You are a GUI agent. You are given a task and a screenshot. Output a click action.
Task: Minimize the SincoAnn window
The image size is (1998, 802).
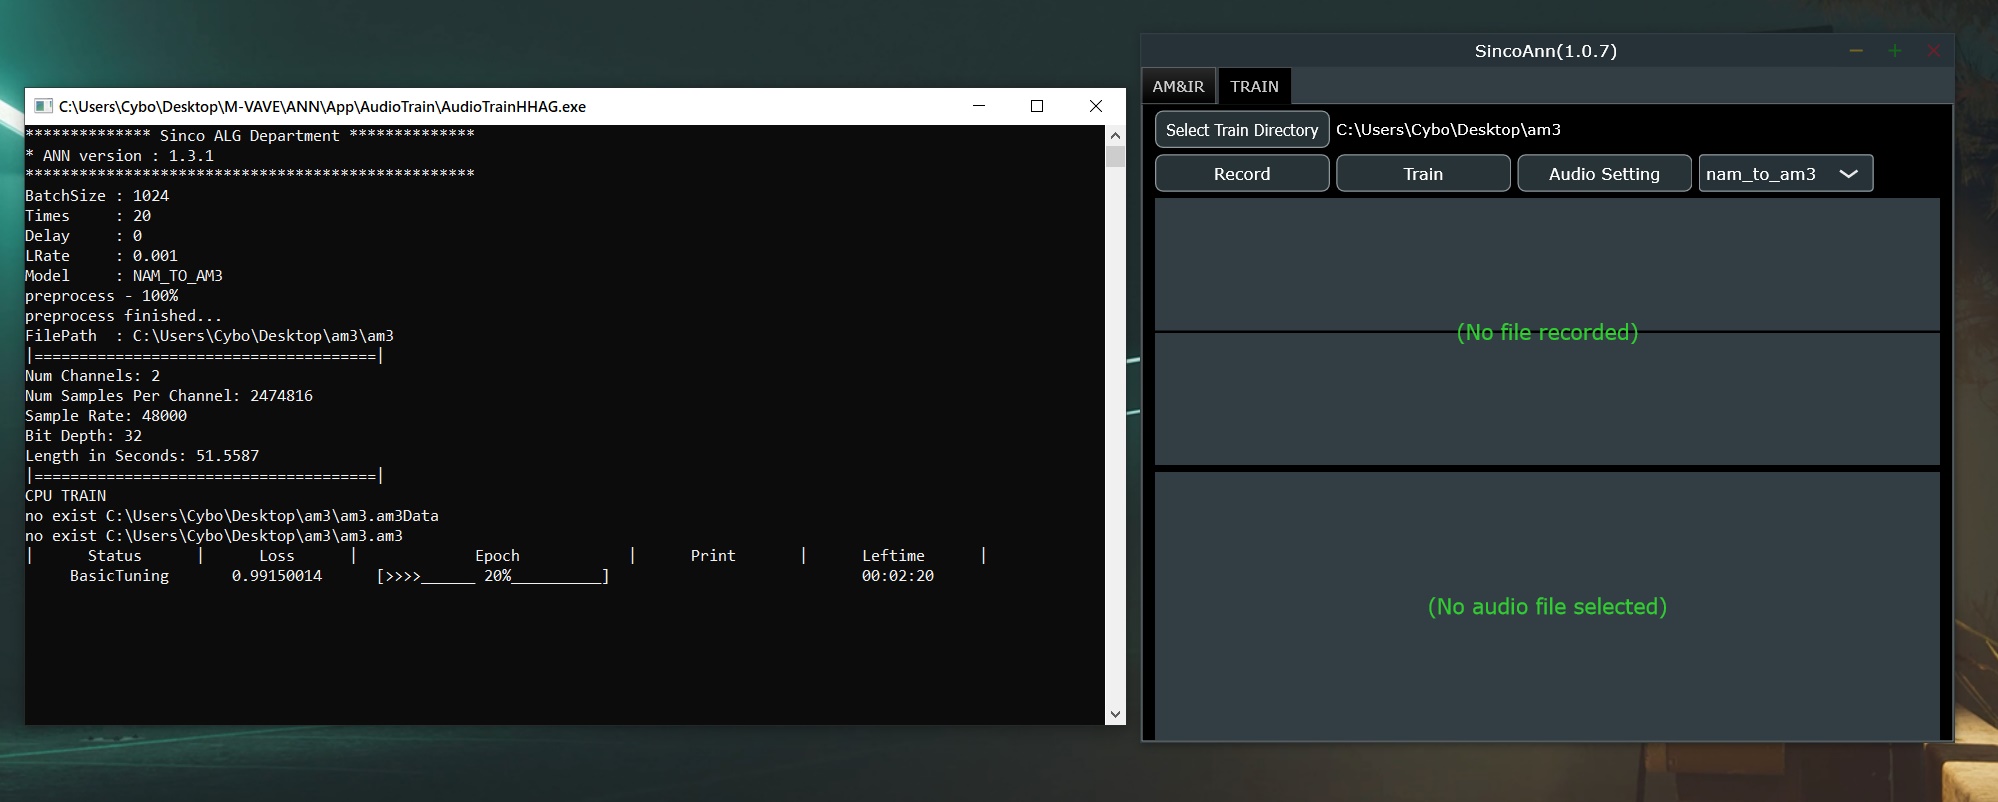[x=1856, y=51]
